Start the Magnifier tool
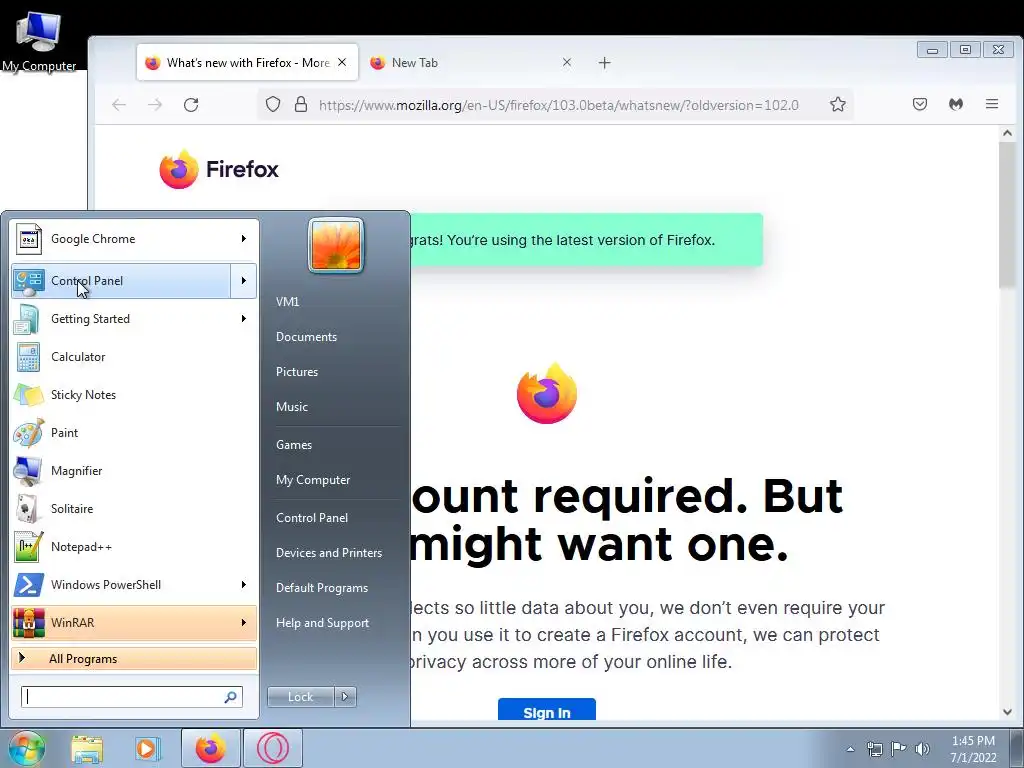1024x768 pixels. point(134,471)
